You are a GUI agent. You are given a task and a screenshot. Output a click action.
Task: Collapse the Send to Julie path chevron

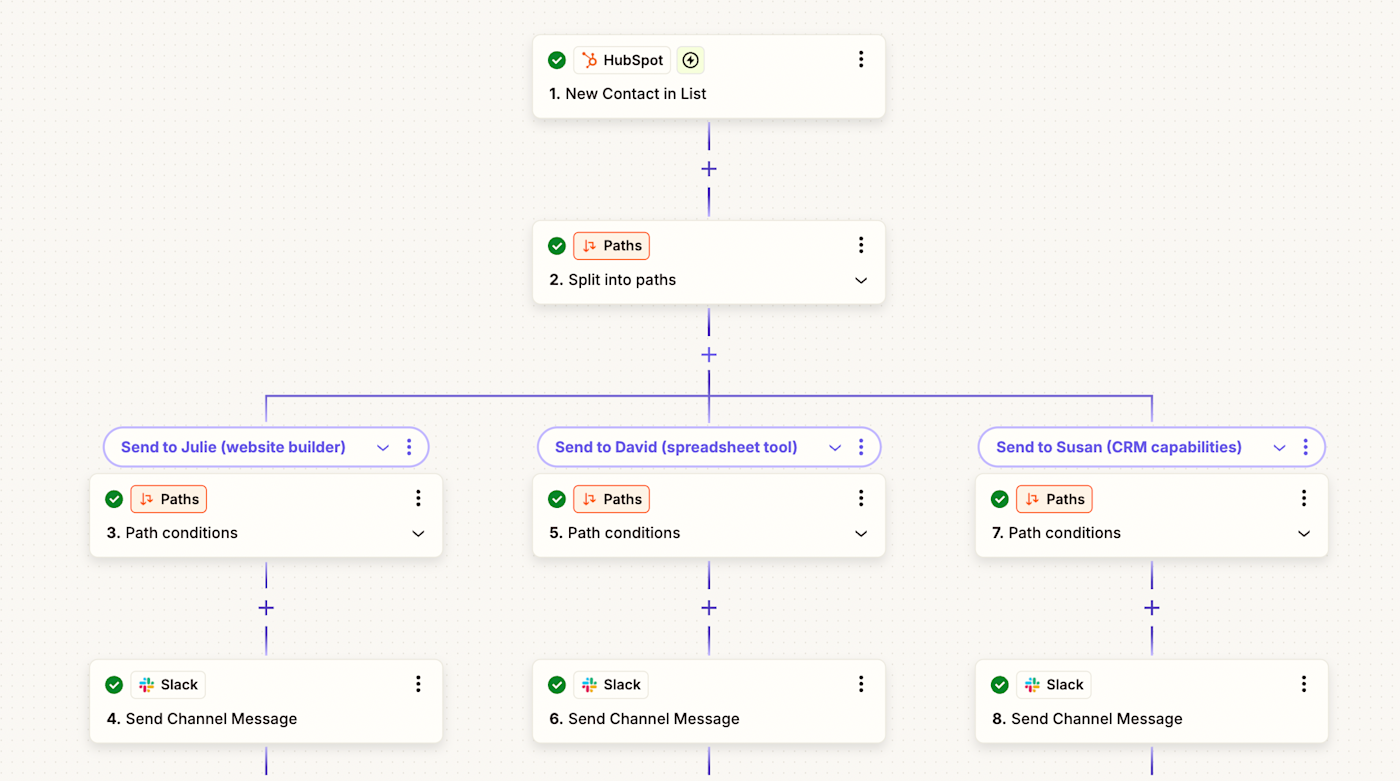pyautogui.click(x=383, y=448)
